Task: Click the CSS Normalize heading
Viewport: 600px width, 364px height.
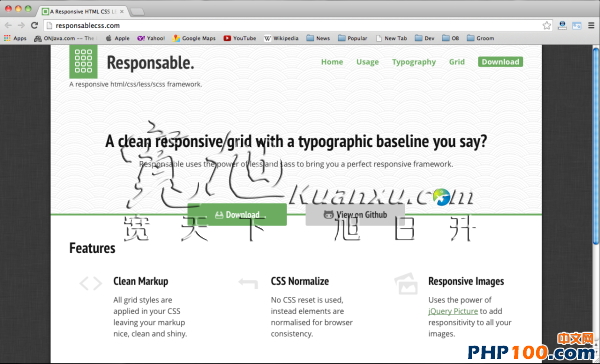Action: pyautogui.click(x=300, y=281)
